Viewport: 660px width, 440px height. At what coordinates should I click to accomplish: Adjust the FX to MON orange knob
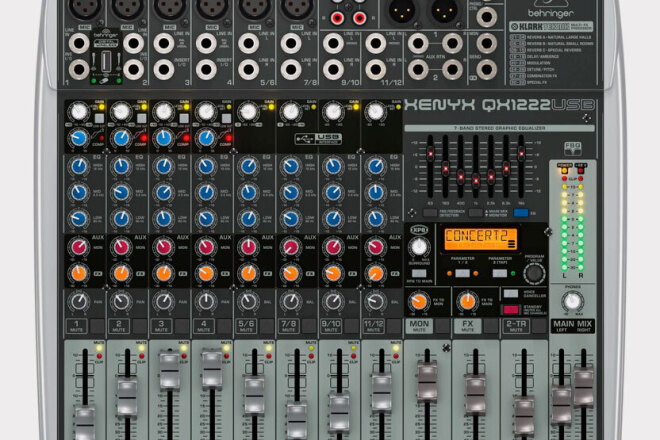tap(419, 301)
